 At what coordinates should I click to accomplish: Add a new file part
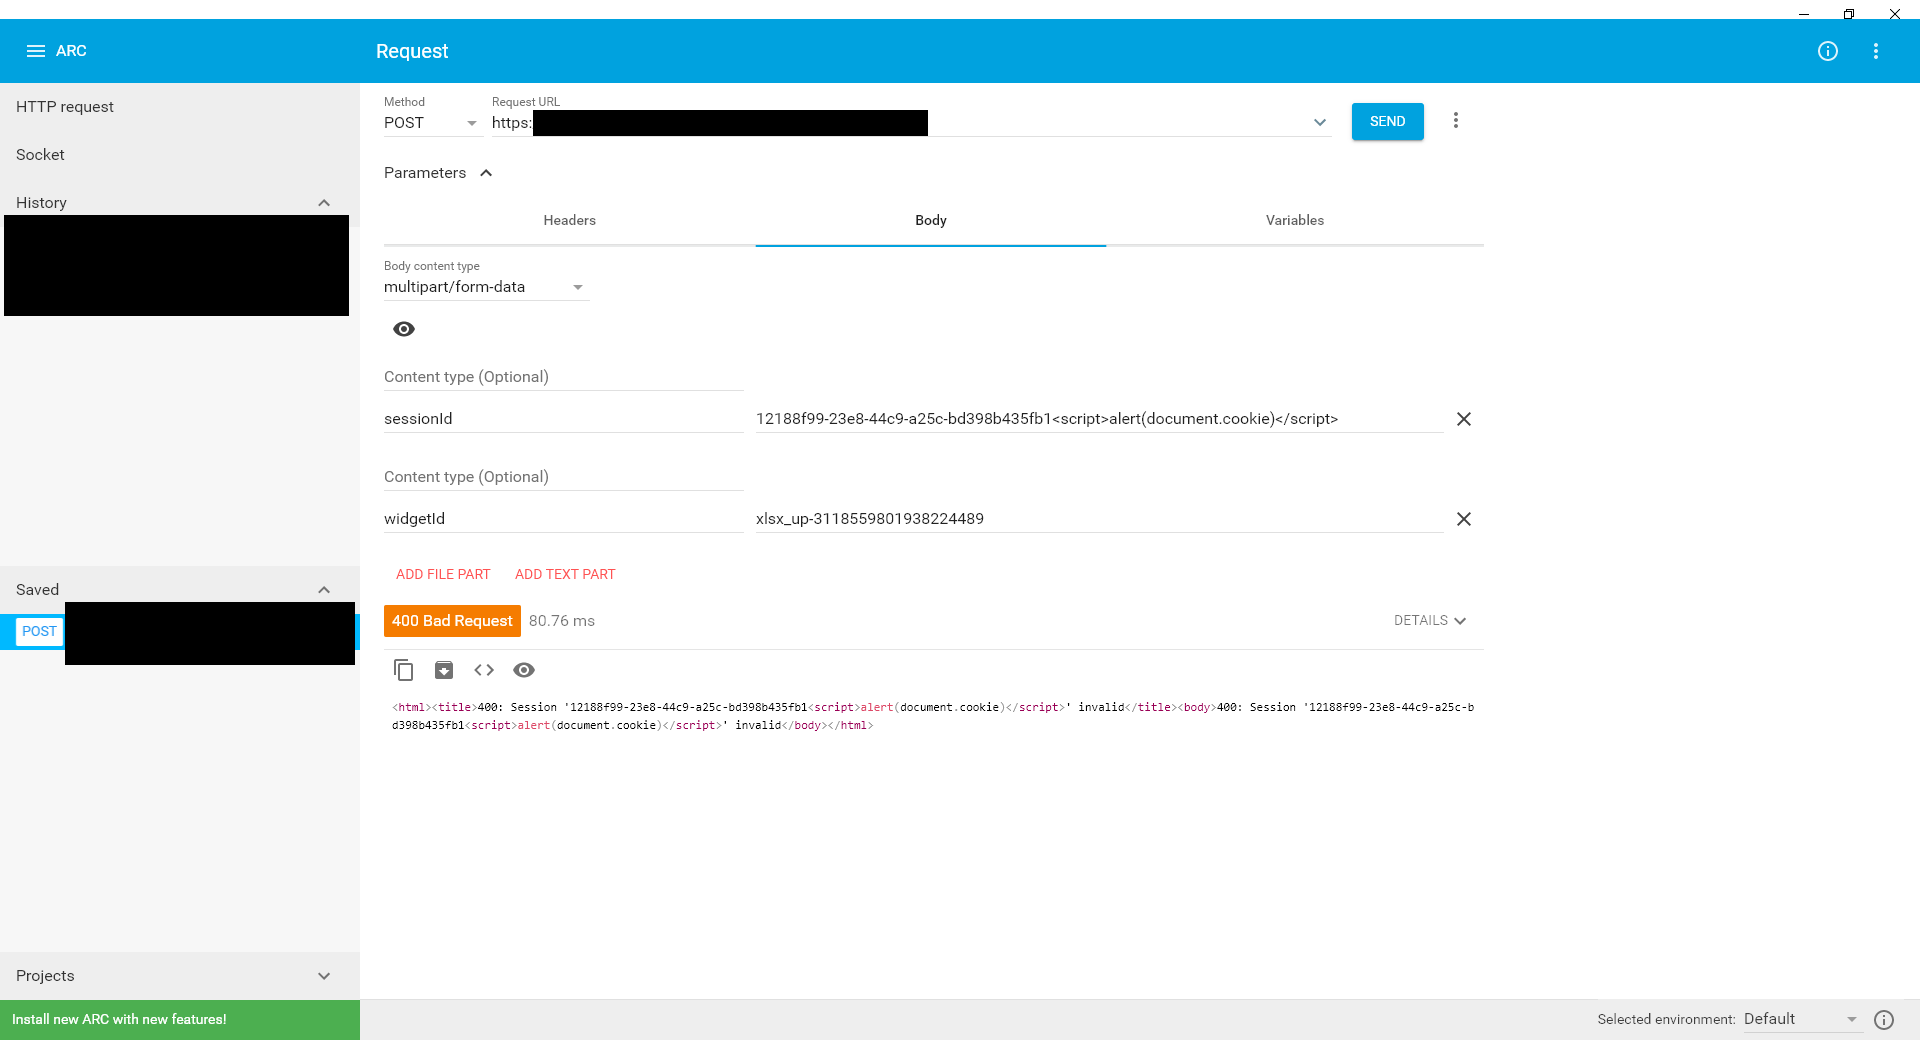pos(442,574)
